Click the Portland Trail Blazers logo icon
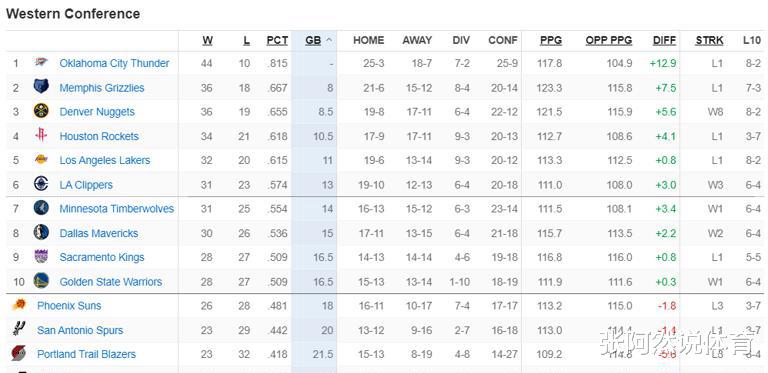The height and width of the screenshot is (373, 768). (x=19, y=353)
